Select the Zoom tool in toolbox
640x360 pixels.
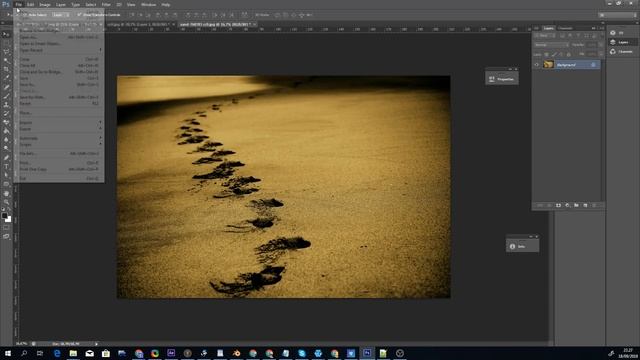pyautogui.click(x=6, y=202)
